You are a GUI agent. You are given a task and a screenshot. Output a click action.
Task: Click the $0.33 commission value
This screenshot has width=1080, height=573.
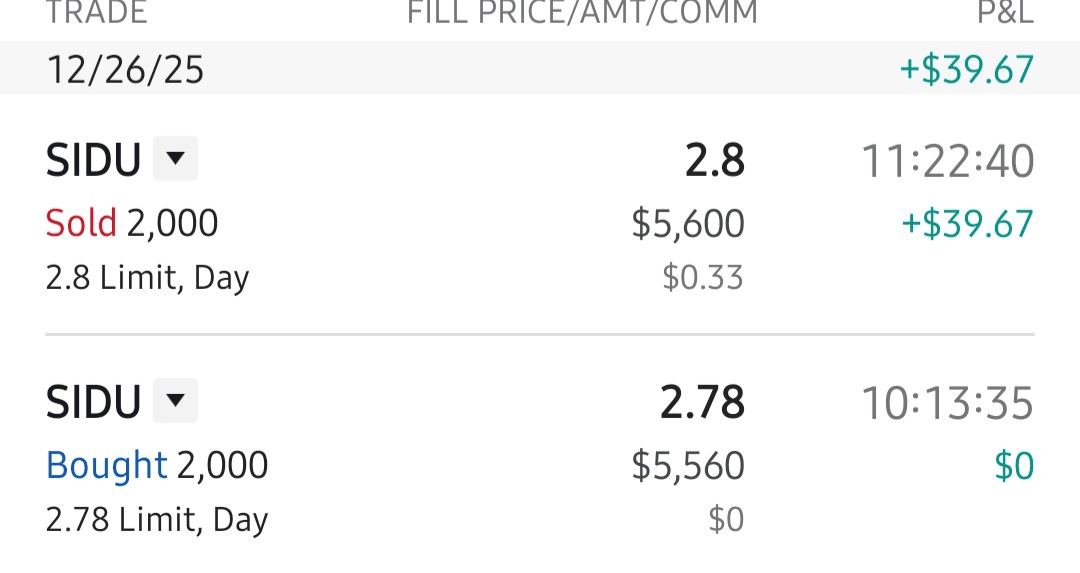[x=703, y=277]
